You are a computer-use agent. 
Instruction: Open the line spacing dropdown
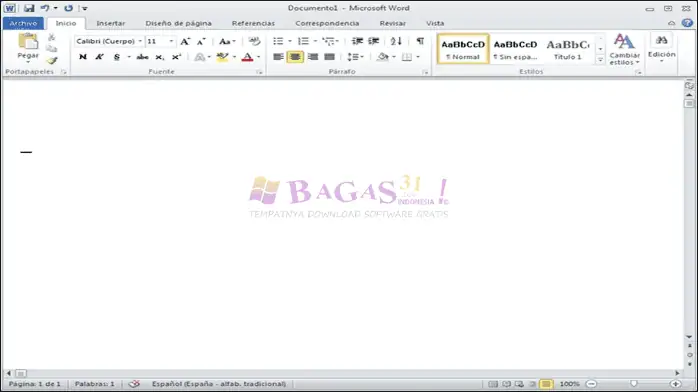tap(355, 57)
